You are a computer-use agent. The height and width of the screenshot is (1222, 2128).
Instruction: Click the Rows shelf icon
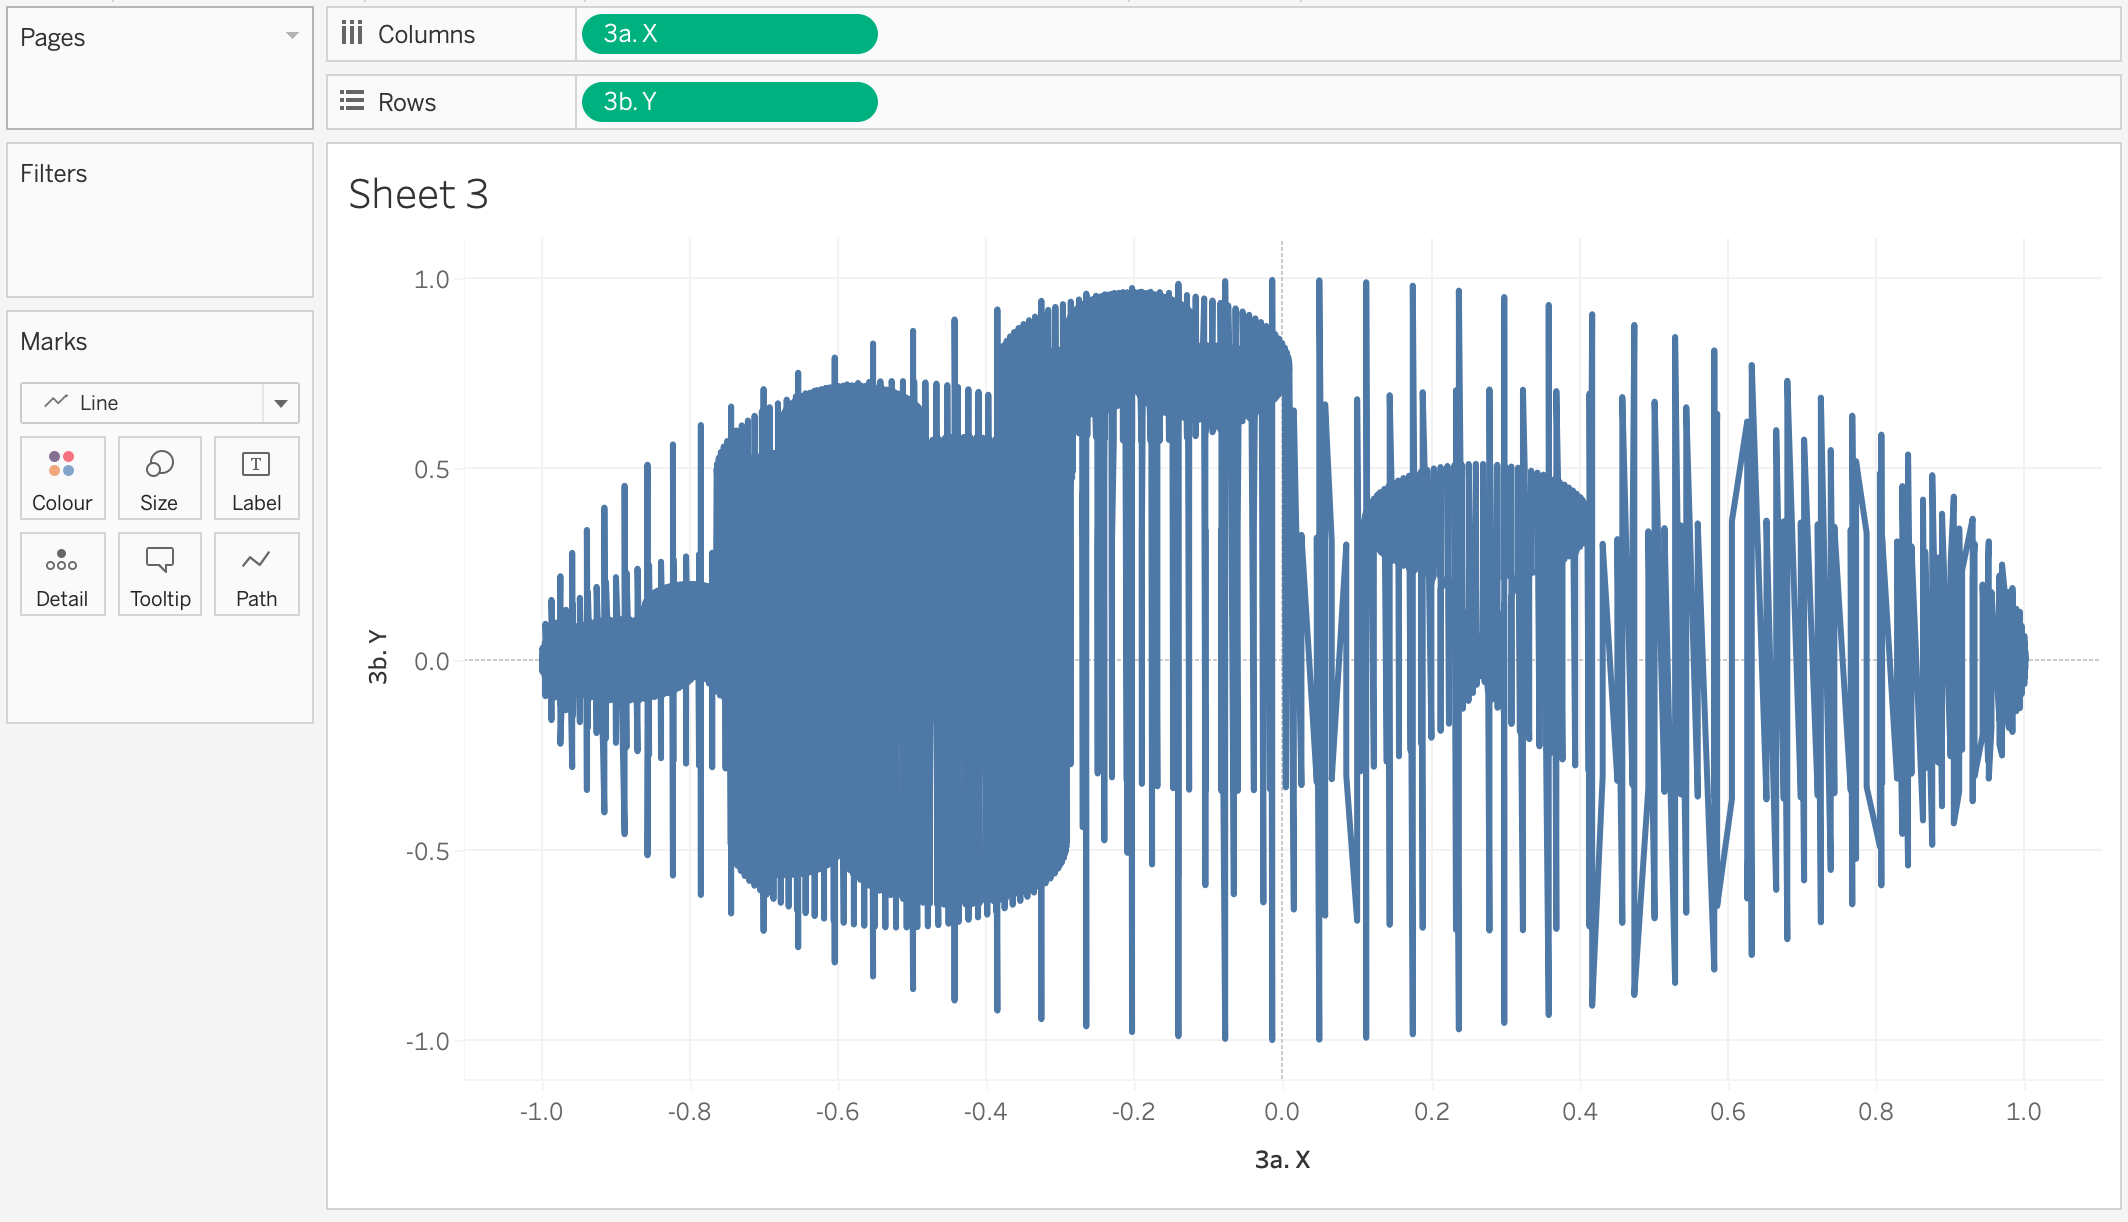coord(351,101)
